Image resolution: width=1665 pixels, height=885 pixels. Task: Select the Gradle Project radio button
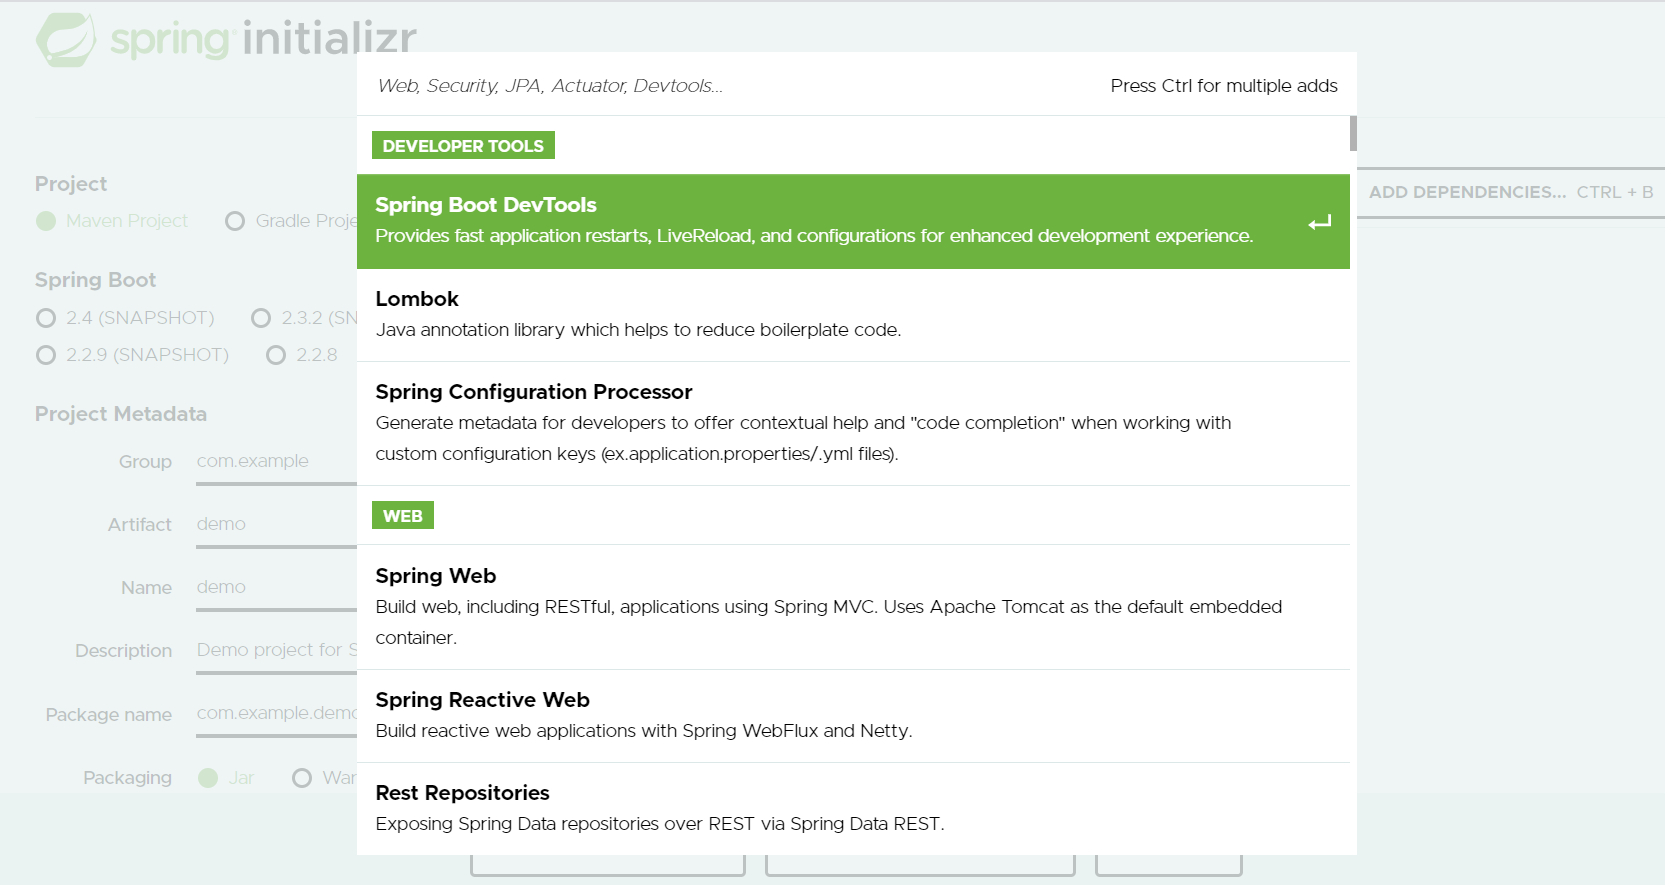point(235,221)
